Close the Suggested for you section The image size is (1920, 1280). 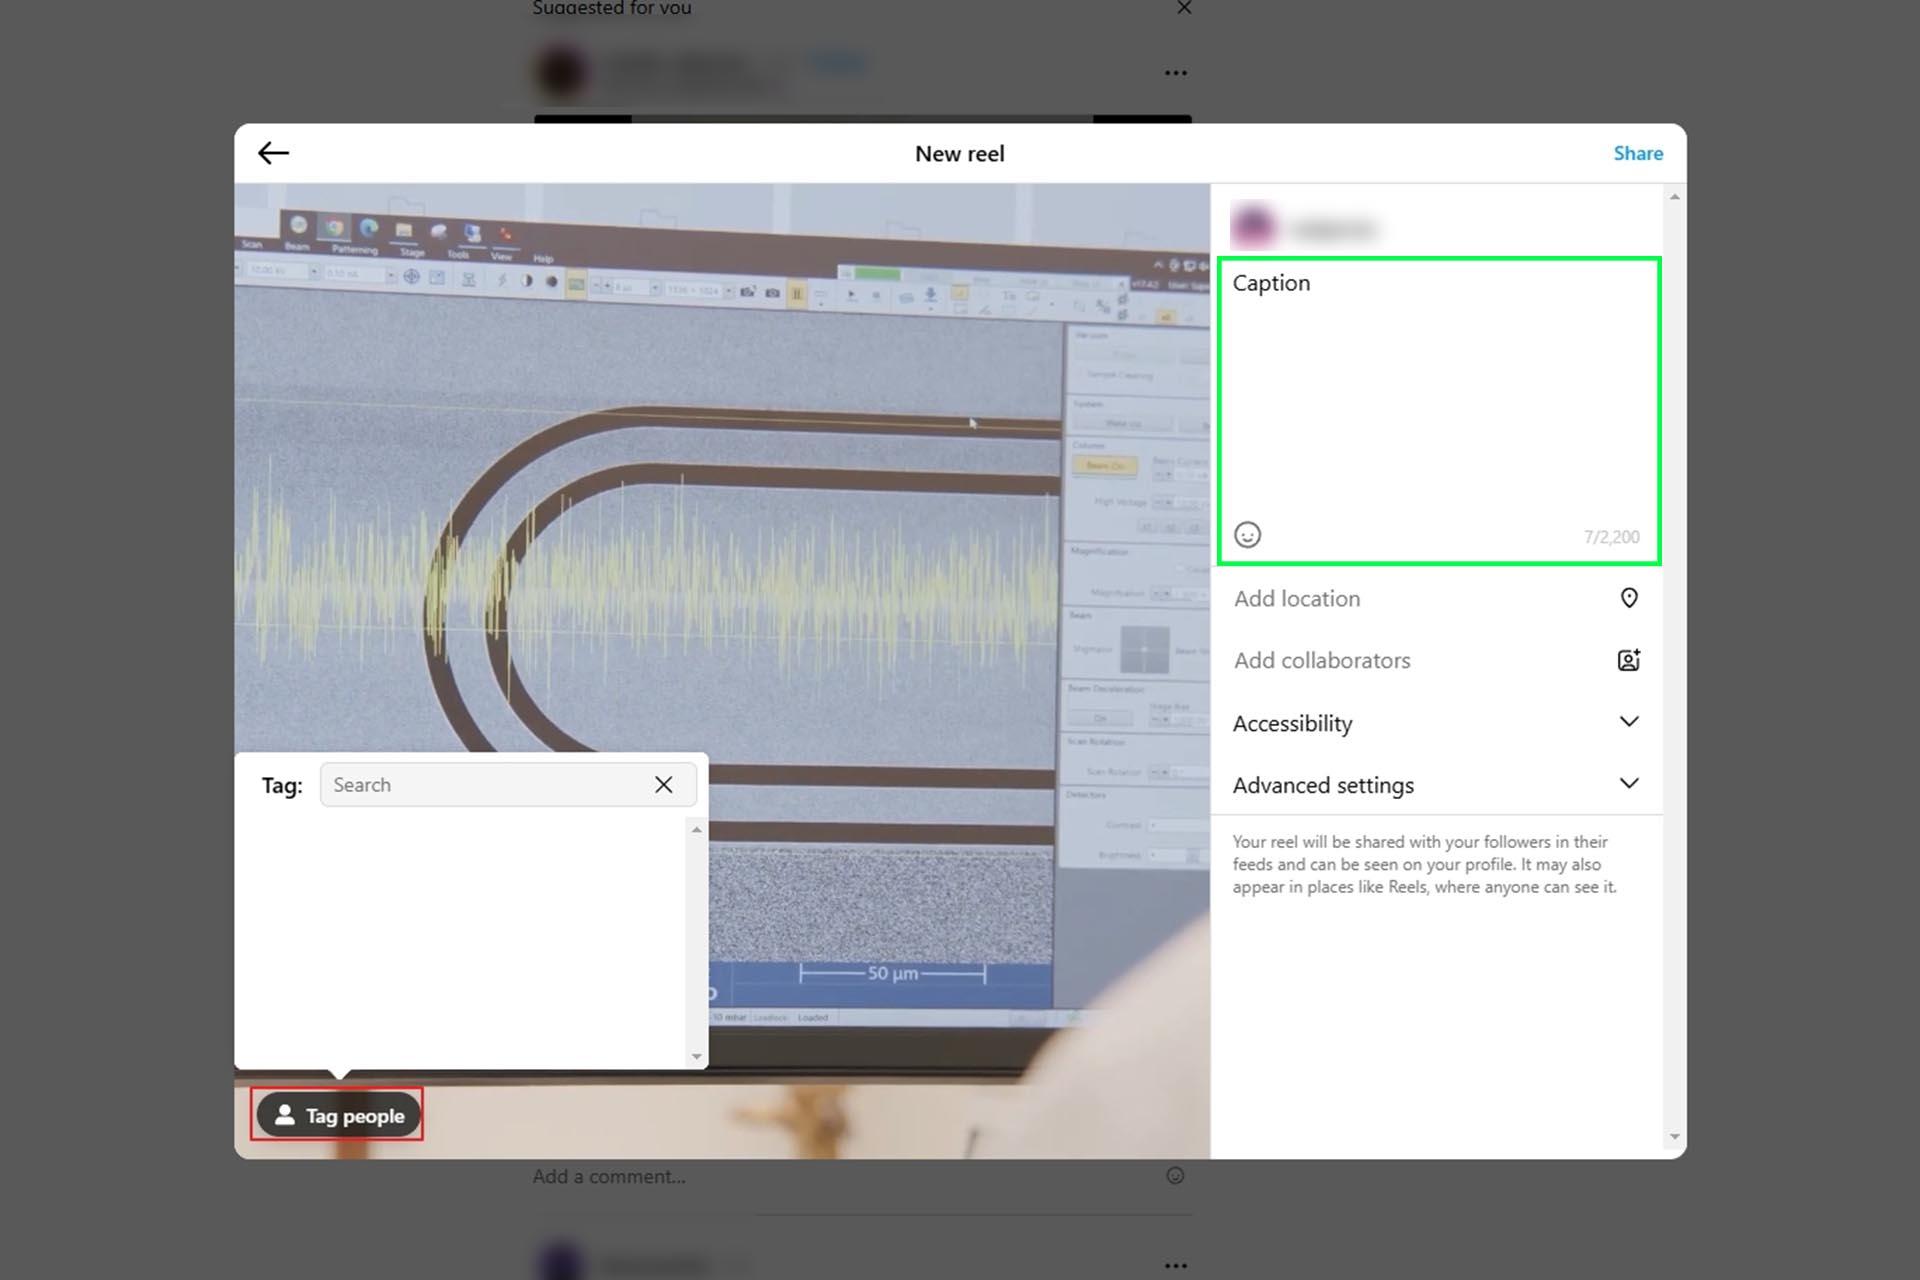[1184, 8]
